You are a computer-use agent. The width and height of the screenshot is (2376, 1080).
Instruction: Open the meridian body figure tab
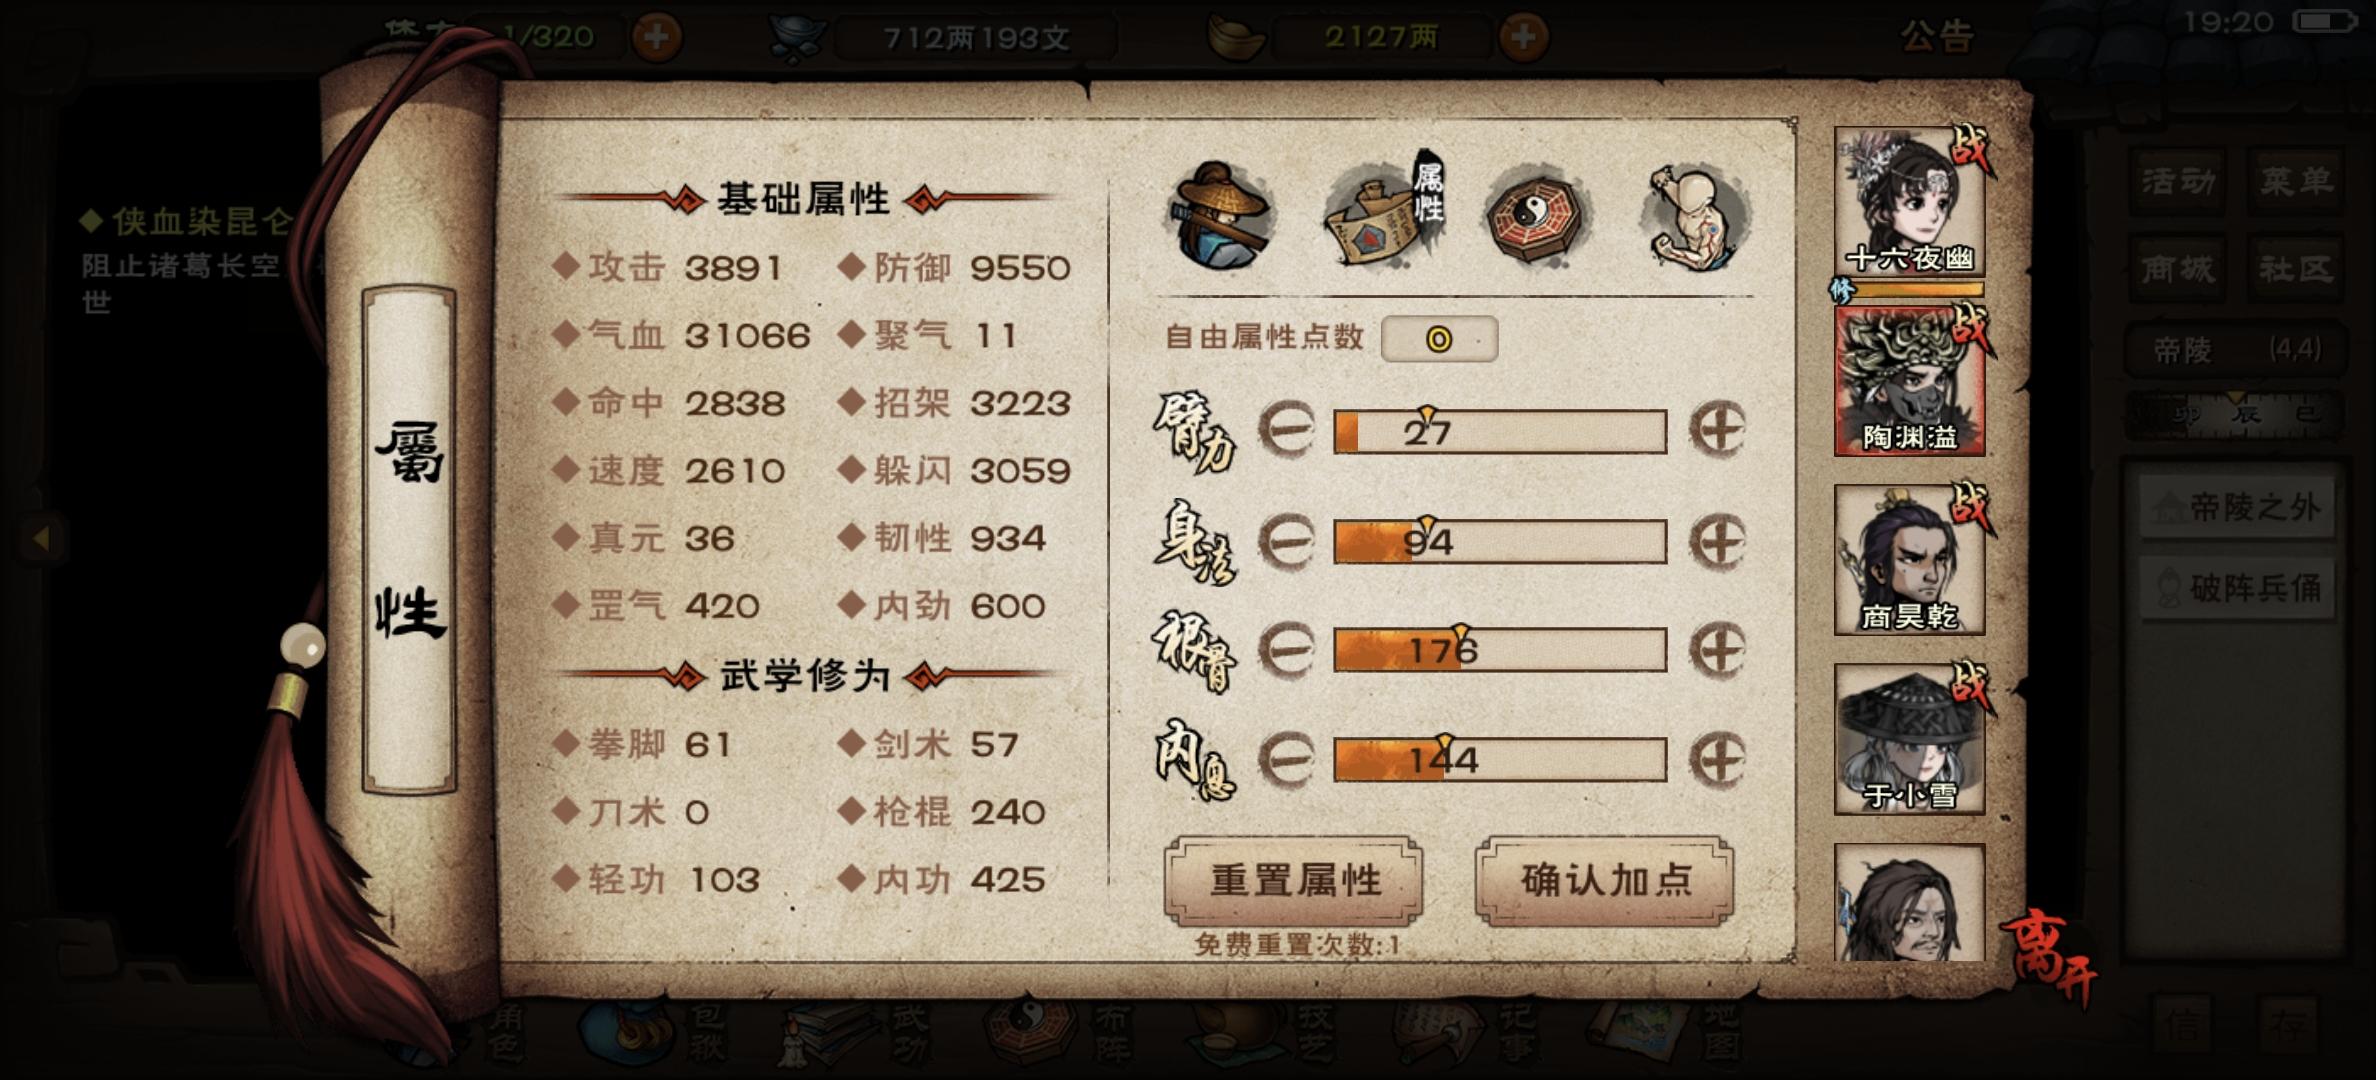coord(1694,216)
